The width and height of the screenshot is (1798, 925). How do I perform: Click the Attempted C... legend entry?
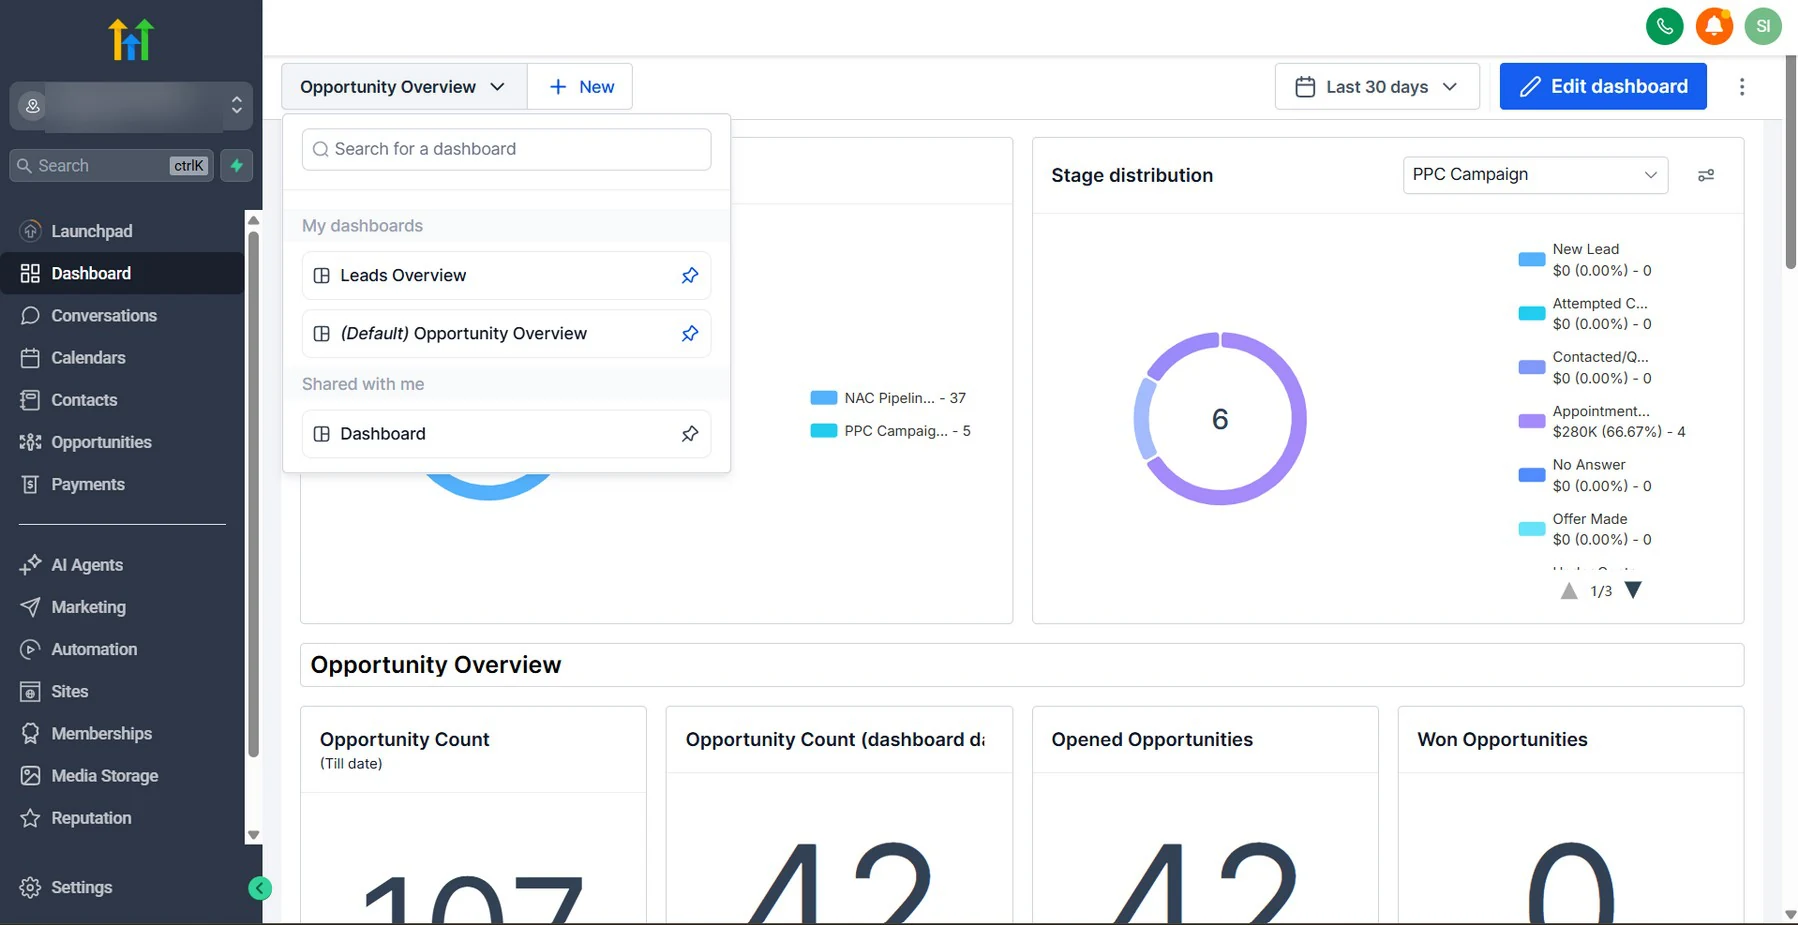tap(1584, 313)
